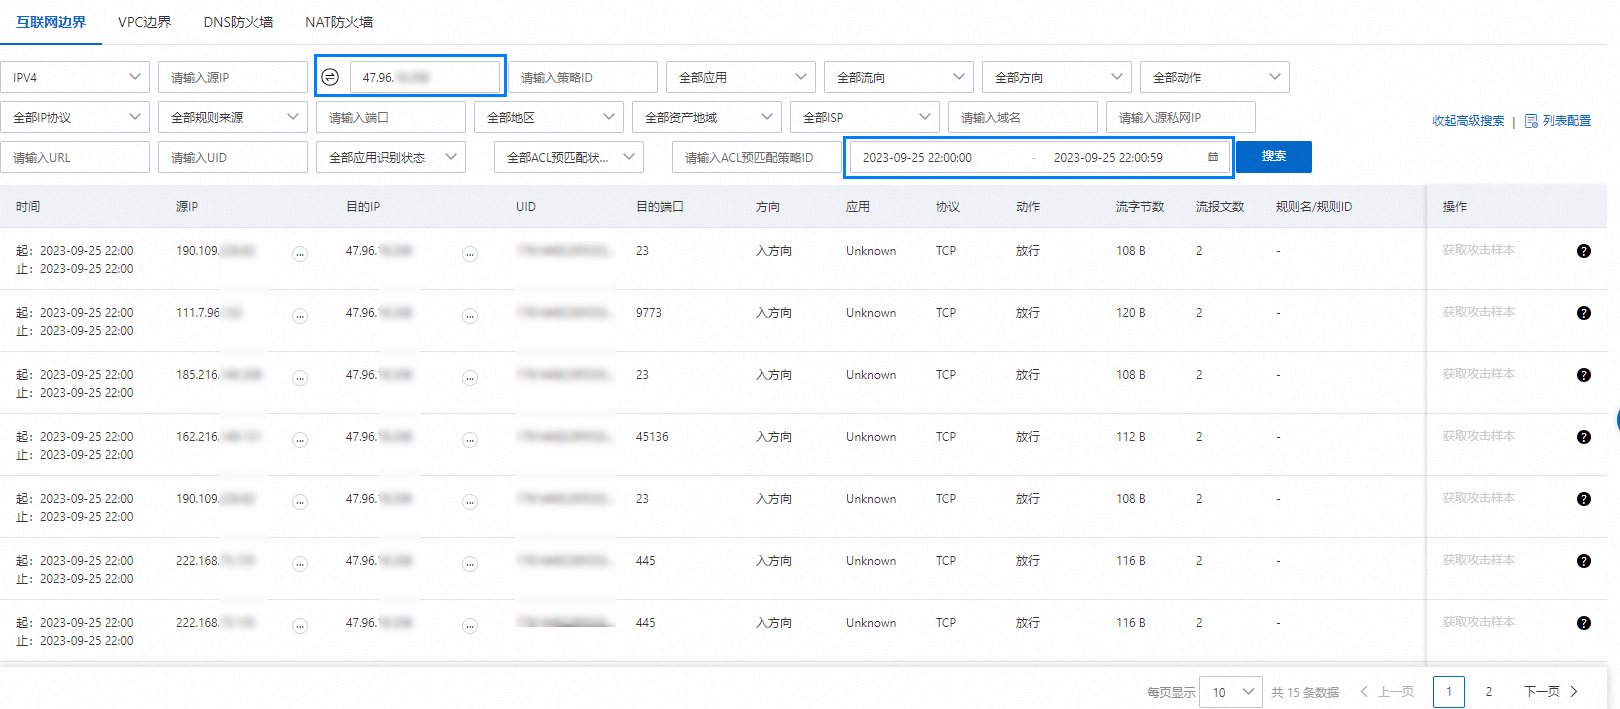Click start time 2023-09-25 22:00:00
The width and height of the screenshot is (1620, 709).
pos(917,157)
